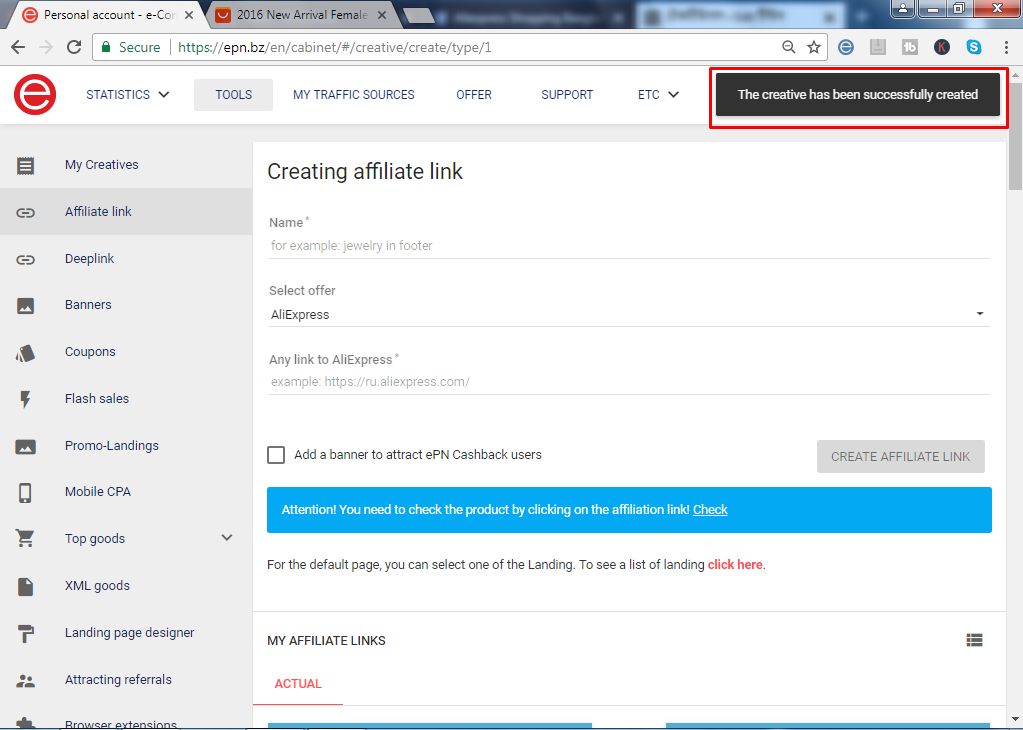Click the Affiliate link chain icon
Viewport: 1023px width, 730px height.
tap(25, 213)
